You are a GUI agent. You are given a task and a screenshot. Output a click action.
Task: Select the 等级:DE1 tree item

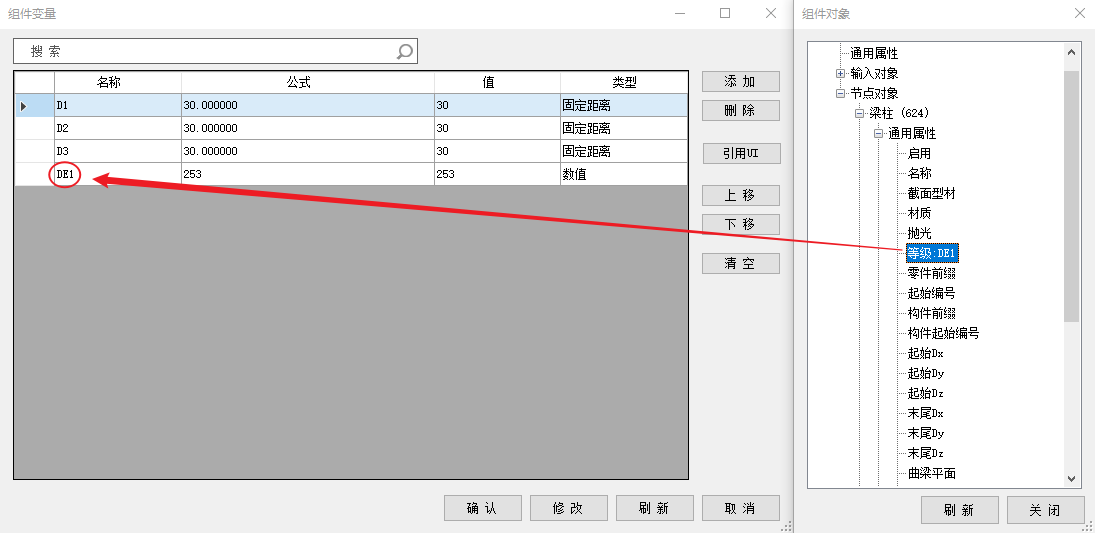(932, 253)
